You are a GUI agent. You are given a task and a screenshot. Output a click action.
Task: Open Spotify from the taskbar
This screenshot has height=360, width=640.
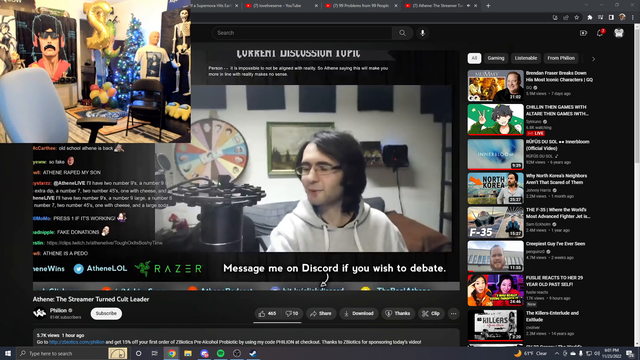click(220, 353)
